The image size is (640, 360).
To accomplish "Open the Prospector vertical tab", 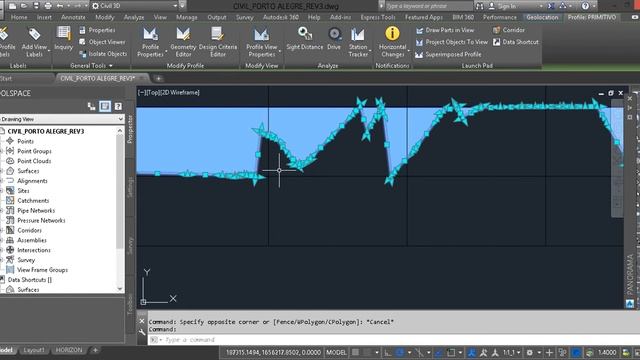I will (130, 129).
